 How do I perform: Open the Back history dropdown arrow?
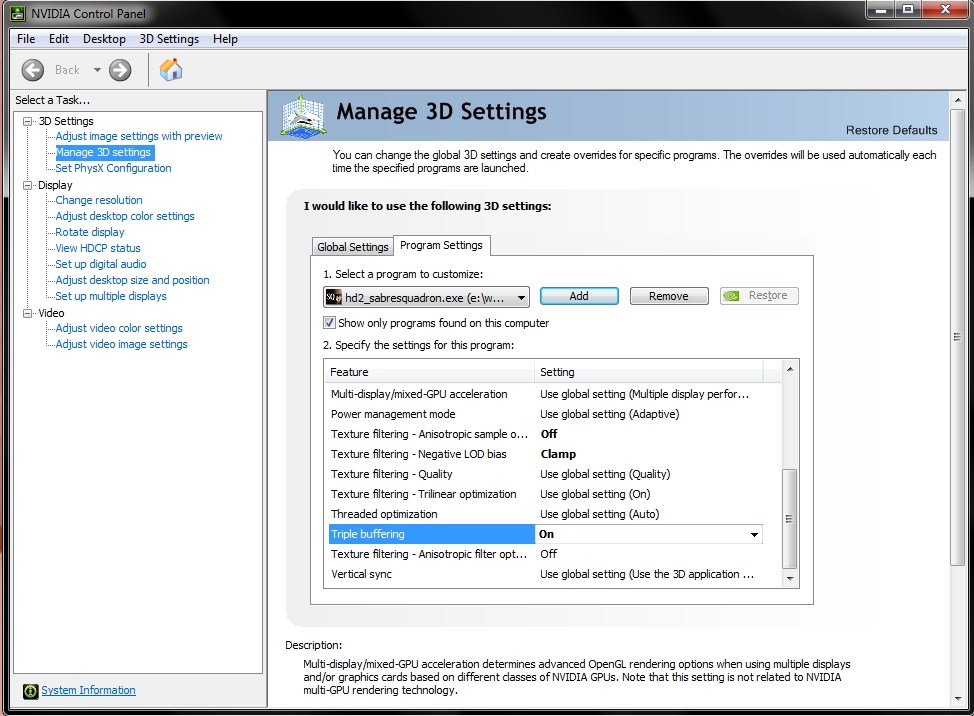pyautogui.click(x=97, y=70)
